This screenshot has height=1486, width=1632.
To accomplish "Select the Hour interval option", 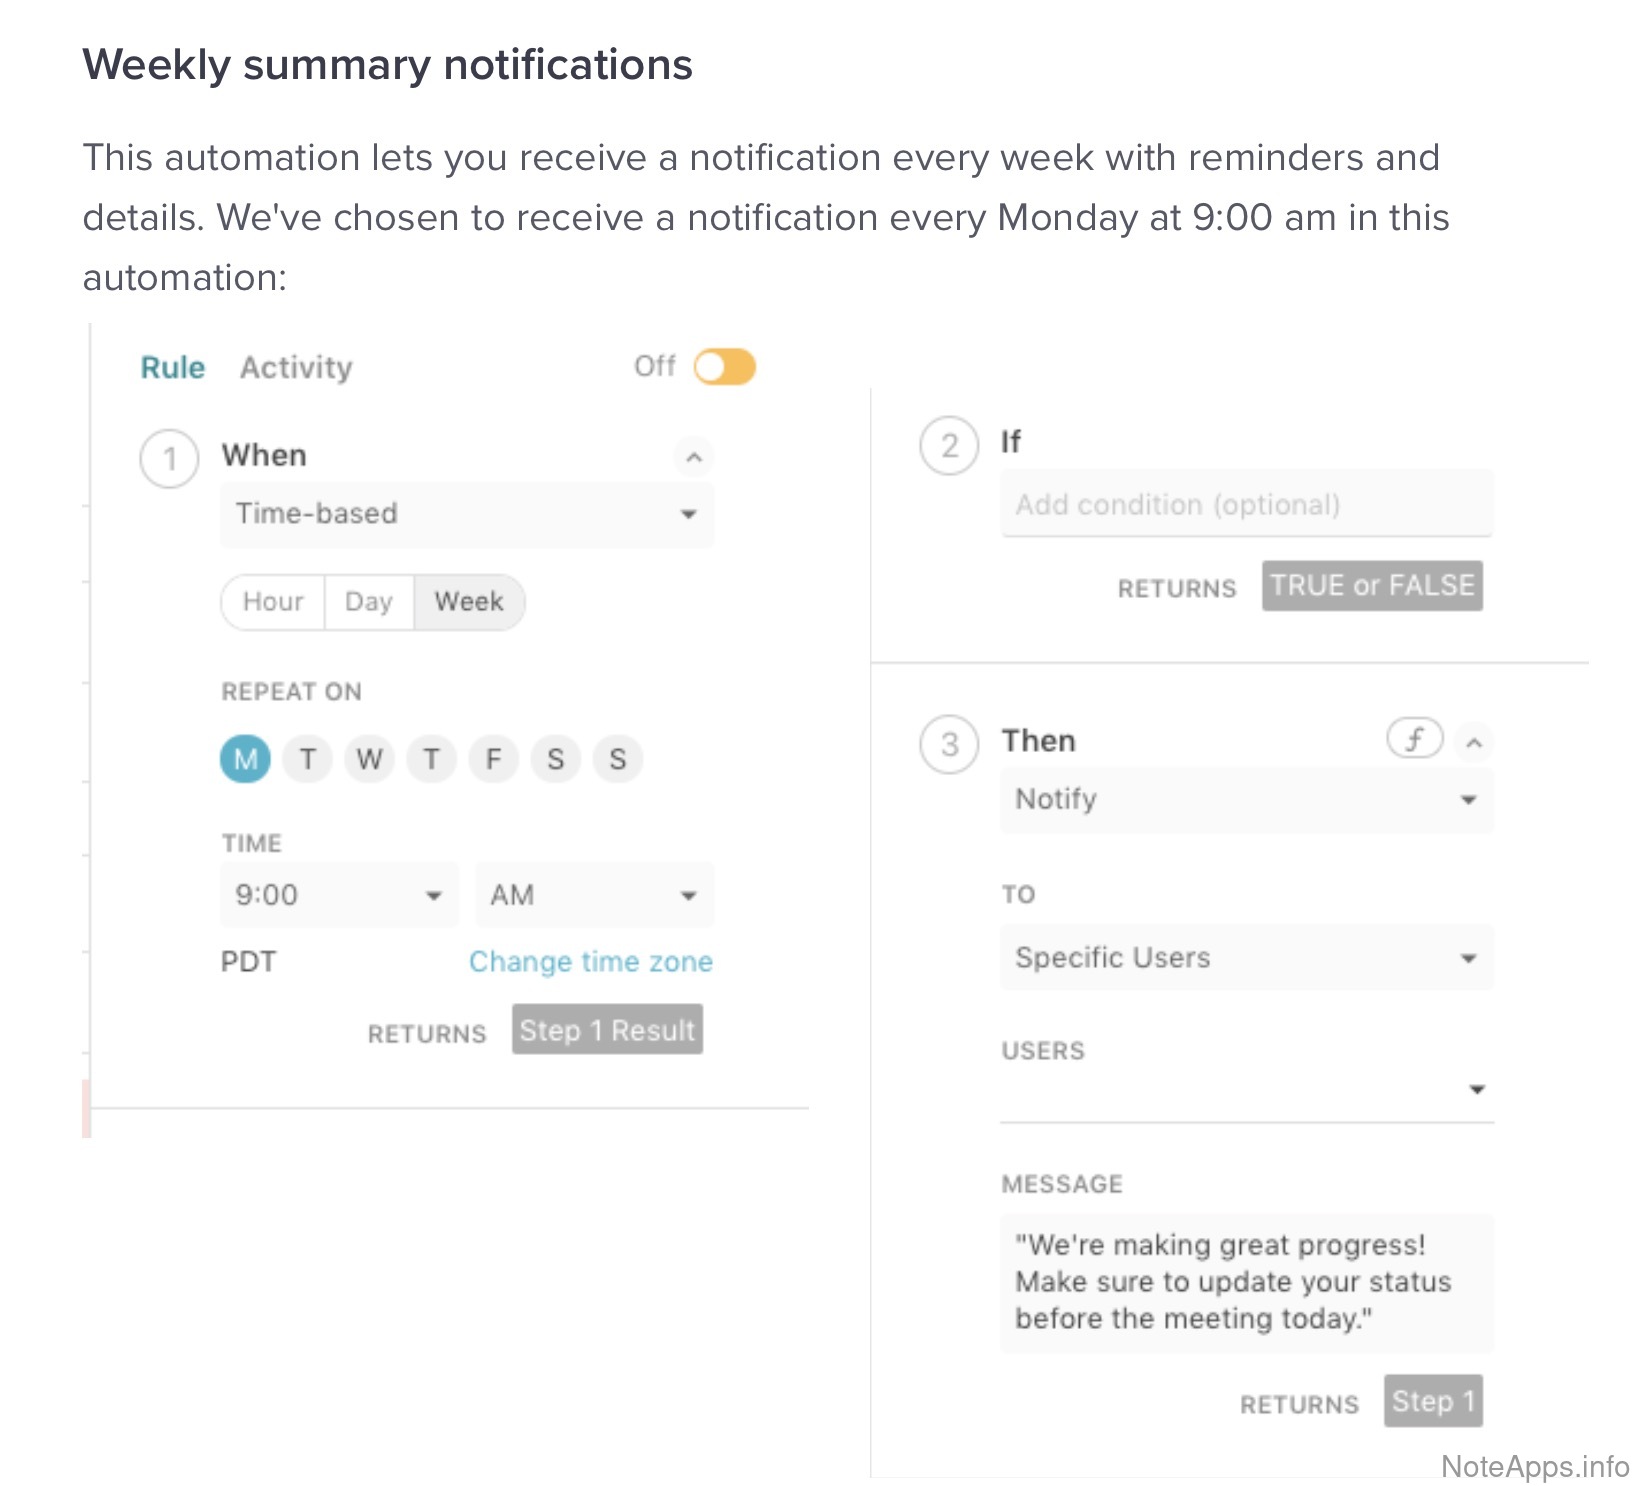I will click(x=273, y=602).
